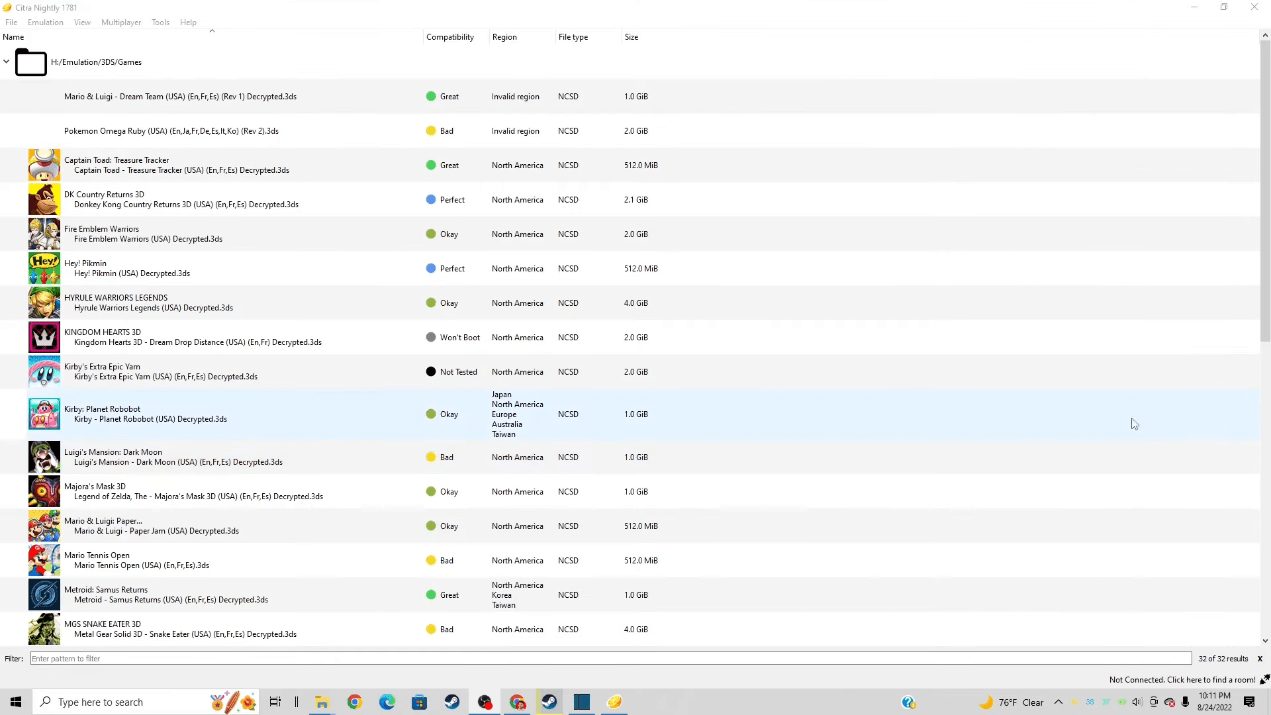The image size is (1271, 715).
Task: Open the Help menu
Action: [x=188, y=22]
